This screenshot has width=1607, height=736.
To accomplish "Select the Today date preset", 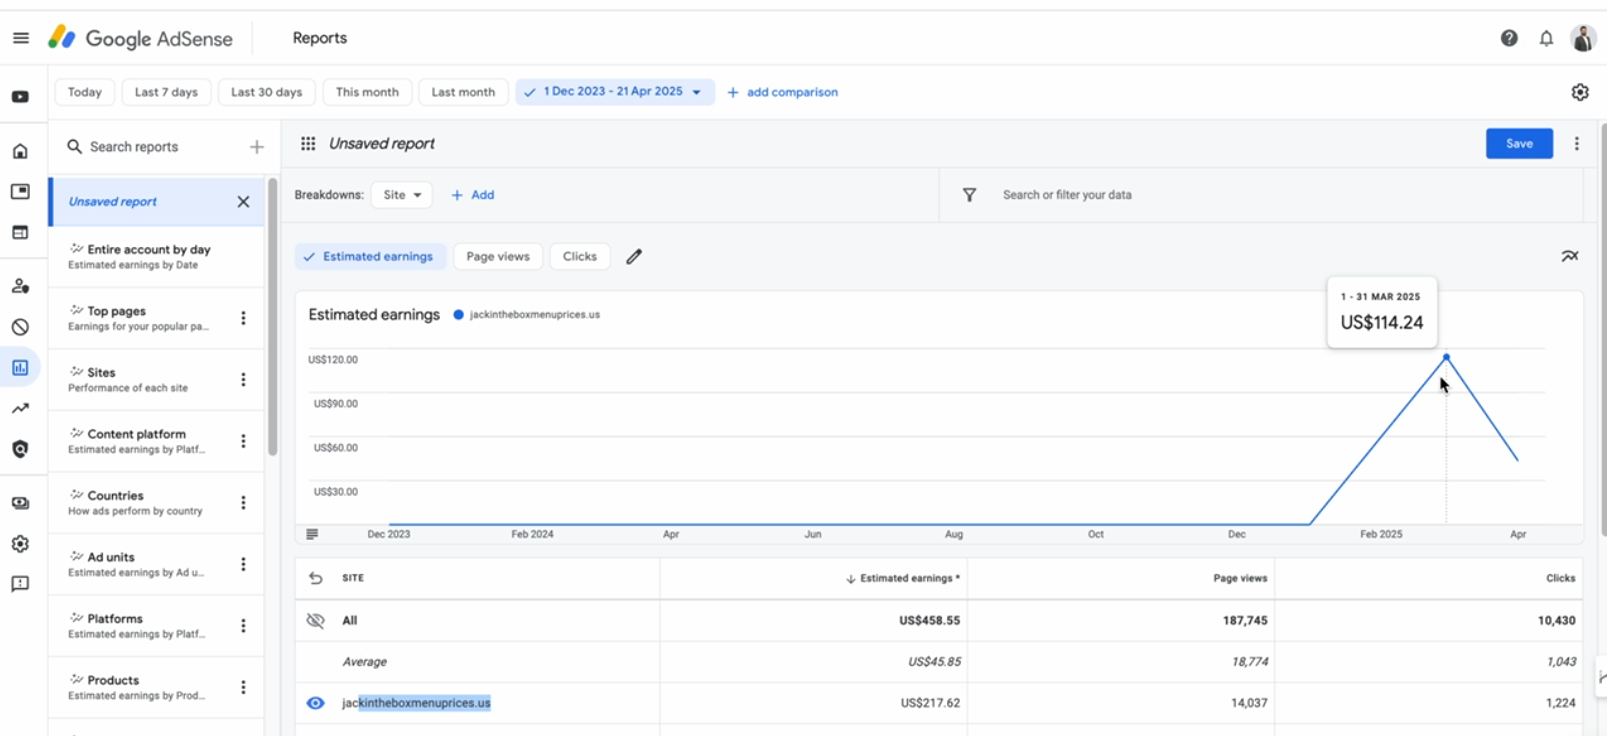I will click(x=85, y=92).
